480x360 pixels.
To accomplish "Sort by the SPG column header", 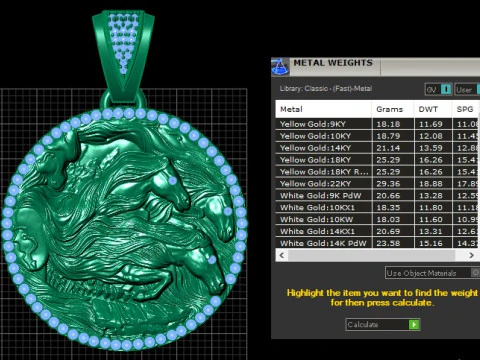I will point(466,109).
